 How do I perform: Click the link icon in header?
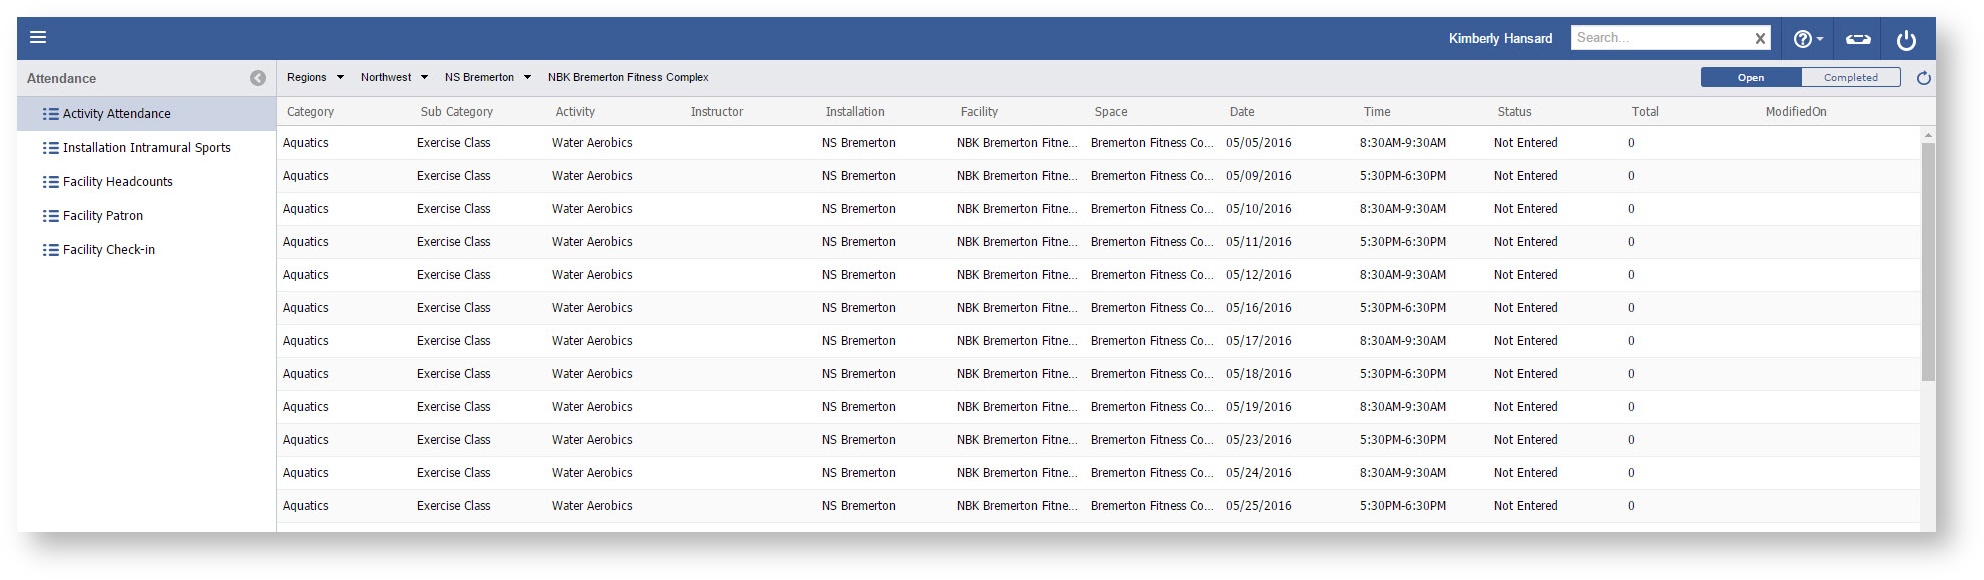[1858, 39]
